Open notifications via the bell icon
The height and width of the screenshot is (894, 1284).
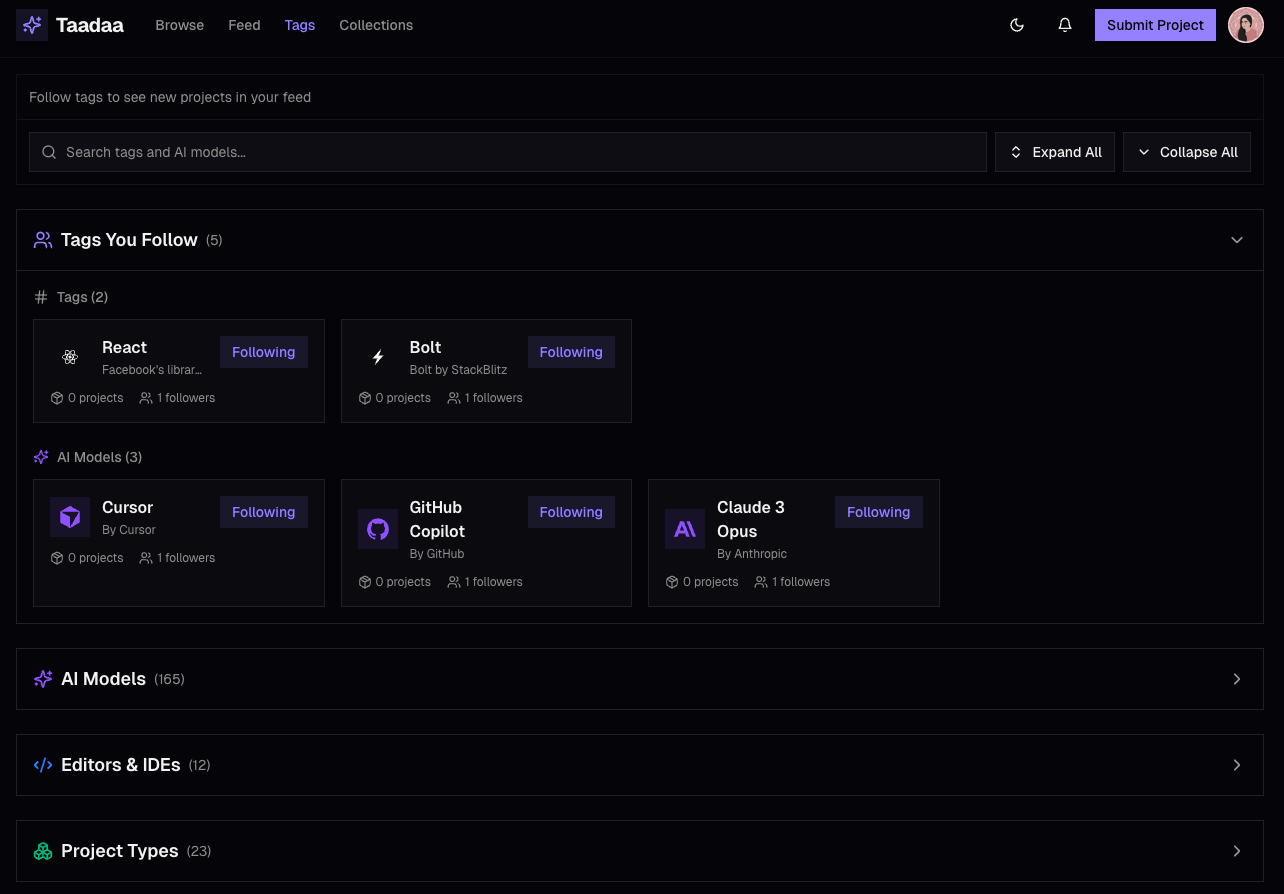coord(1065,25)
